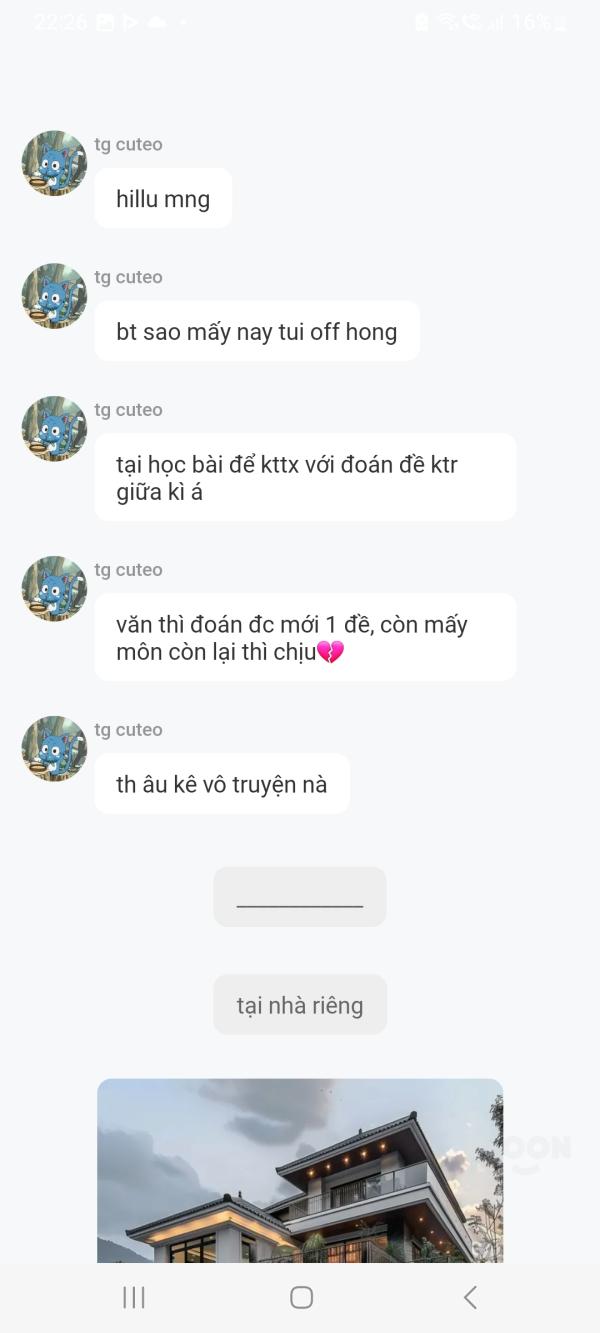Tap the avatar beside the 'th âu kê' message
This screenshot has width=600, height=1333.
pyautogui.click(x=54, y=748)
